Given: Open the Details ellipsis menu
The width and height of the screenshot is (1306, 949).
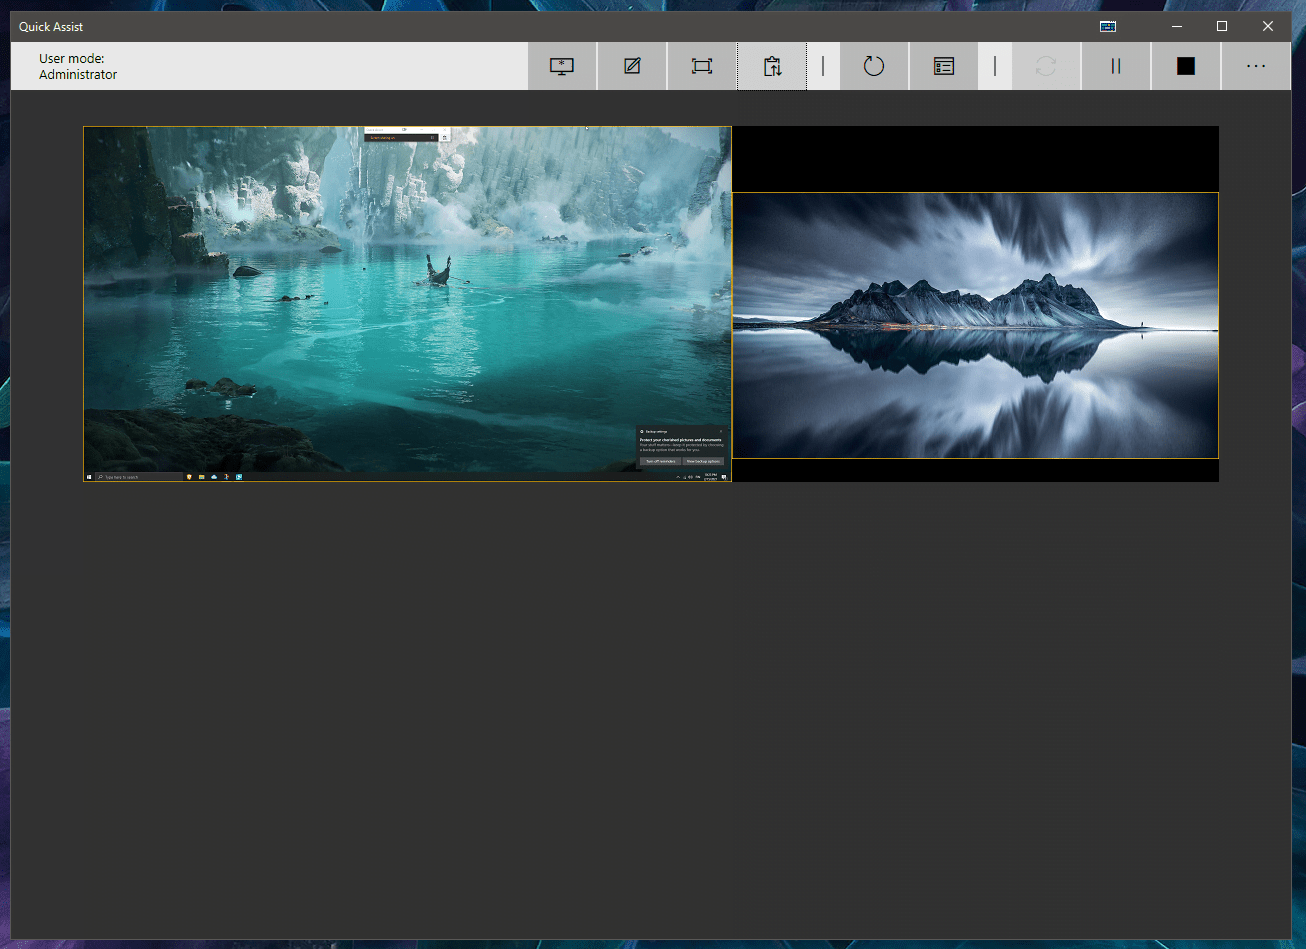Looking at the screenshot, I should [1256, 66].
